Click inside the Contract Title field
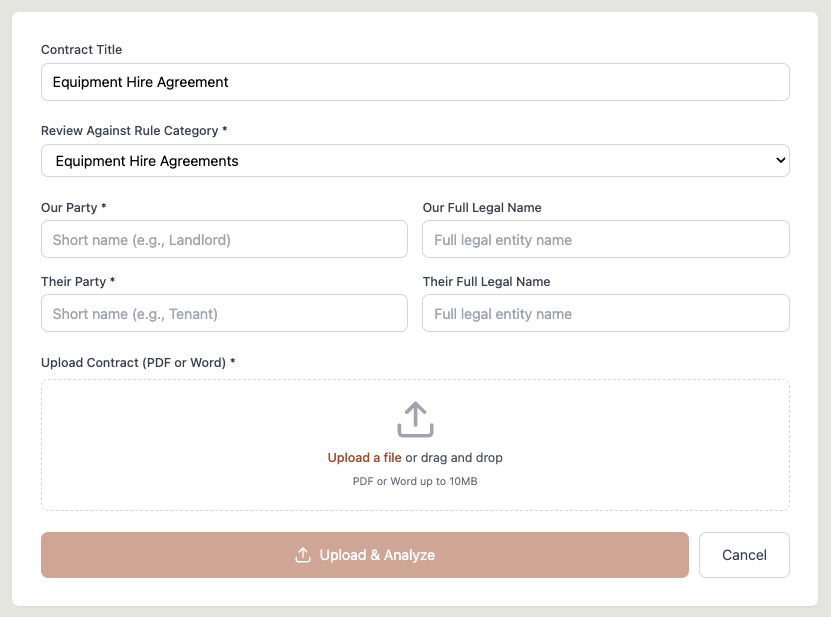 point(414,82)
